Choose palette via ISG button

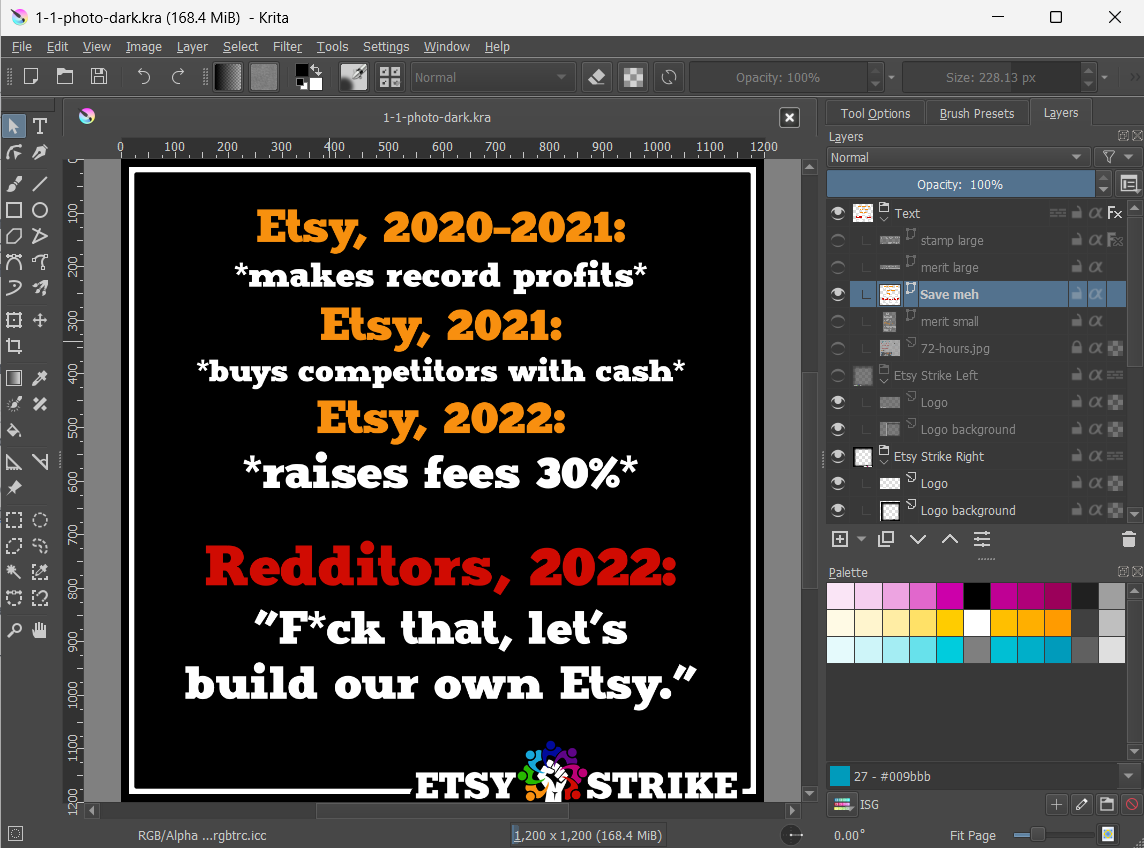pos(843,804)
